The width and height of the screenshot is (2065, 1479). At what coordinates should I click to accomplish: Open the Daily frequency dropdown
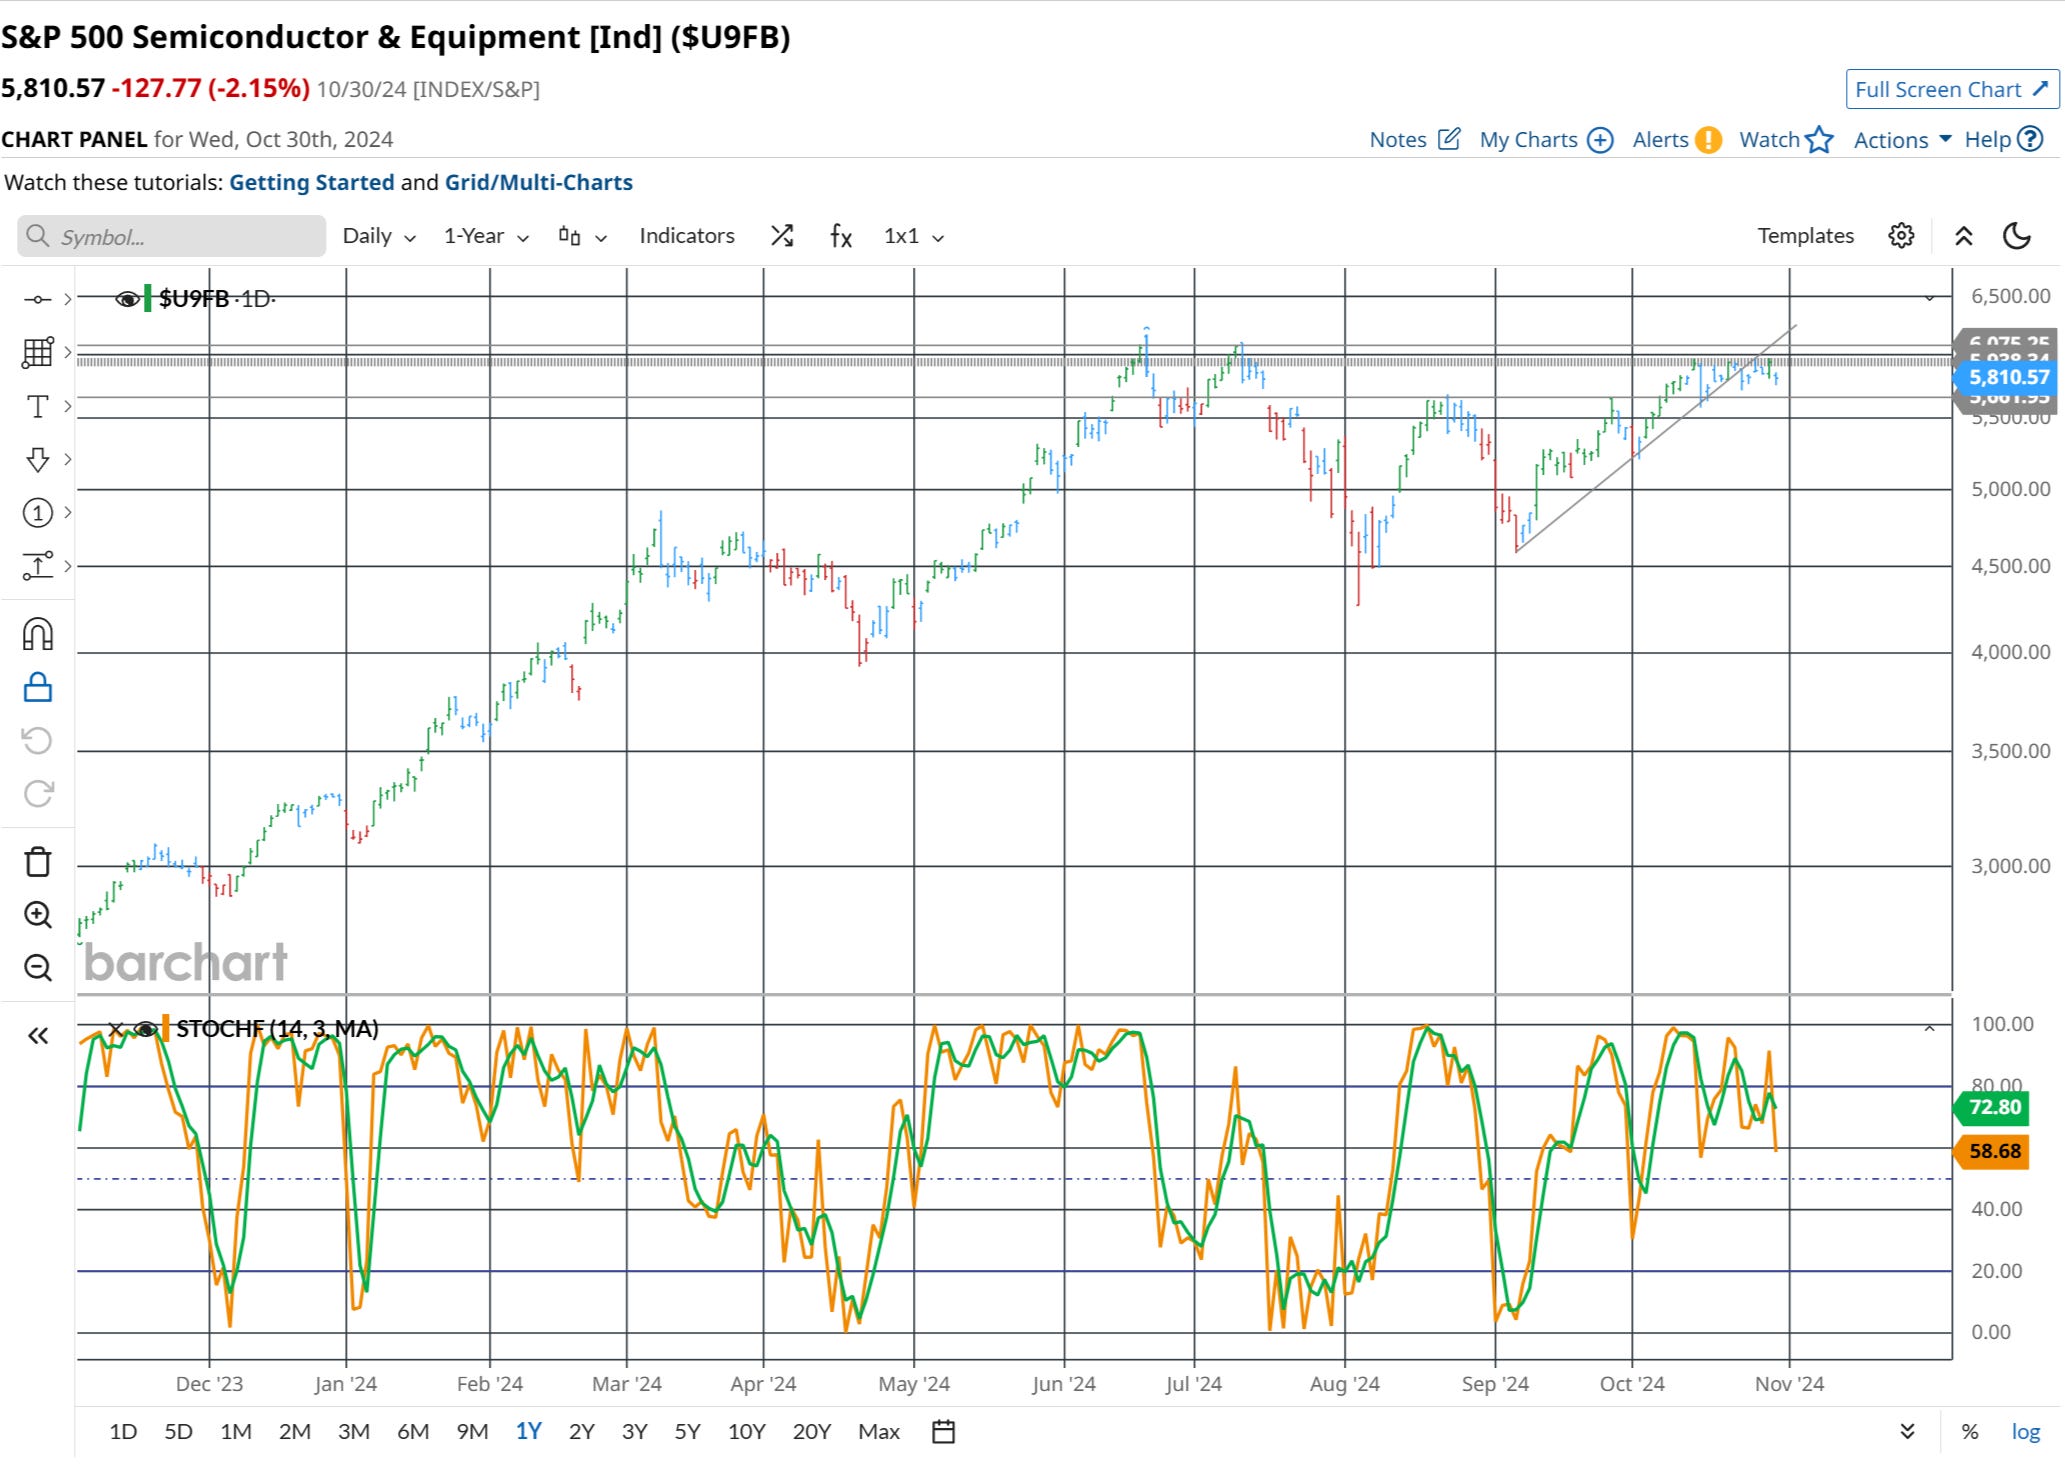379,236
